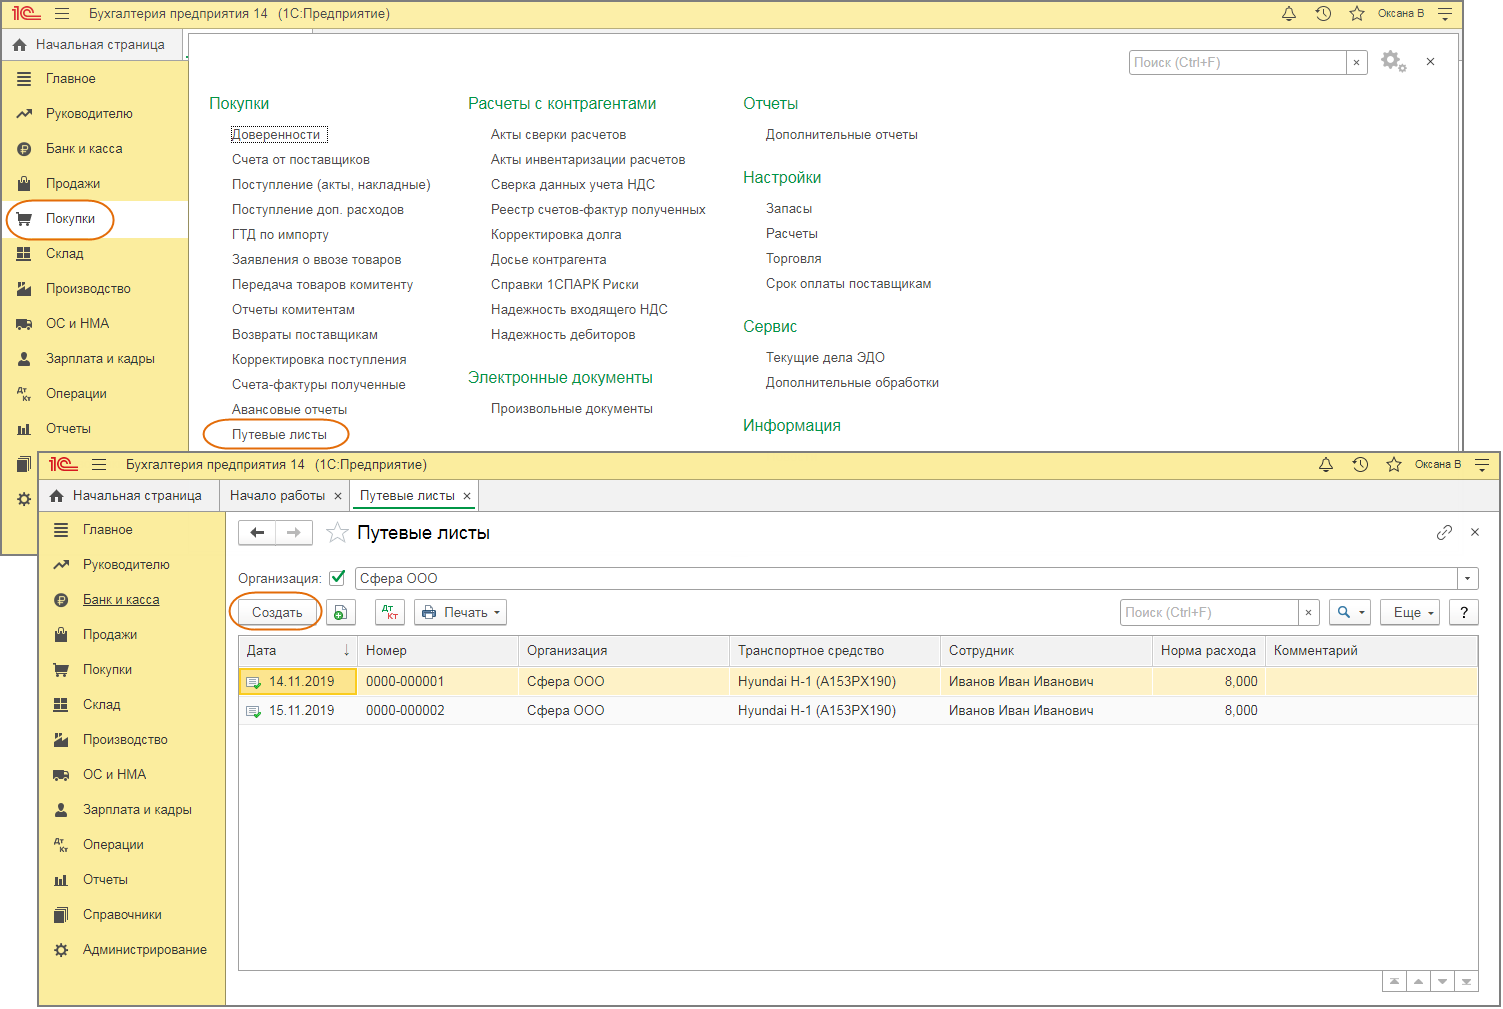Expand the Организация combo box arrow
The image size is (1503, 1009).
pos(1467,579)
